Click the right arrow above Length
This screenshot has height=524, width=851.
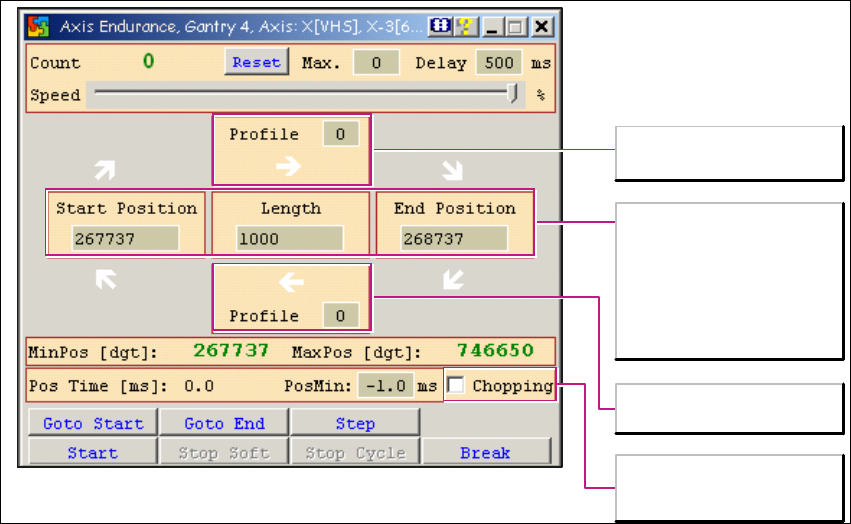289,167
